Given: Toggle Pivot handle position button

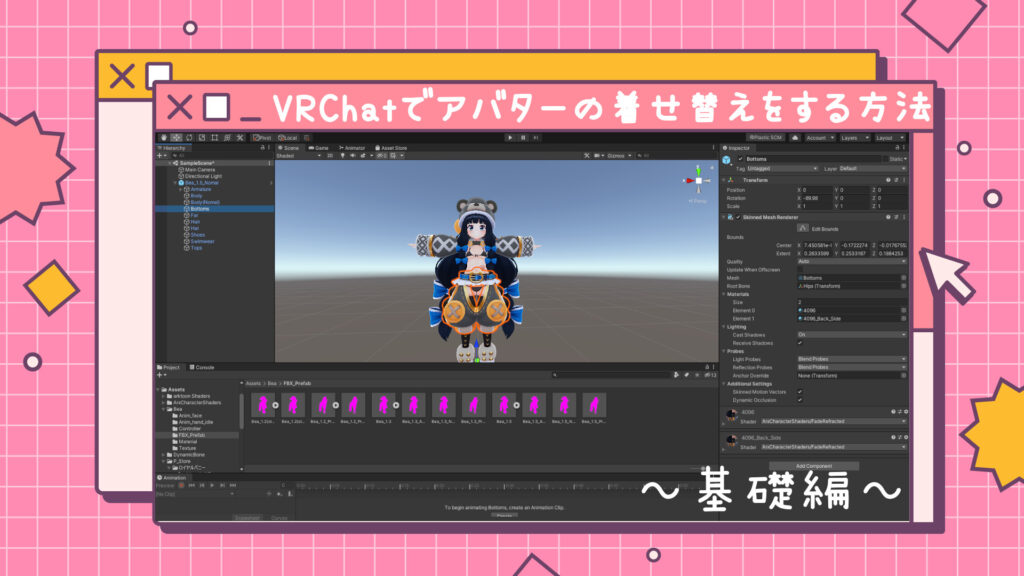Looking at the screenshot, I should [263, 138].
